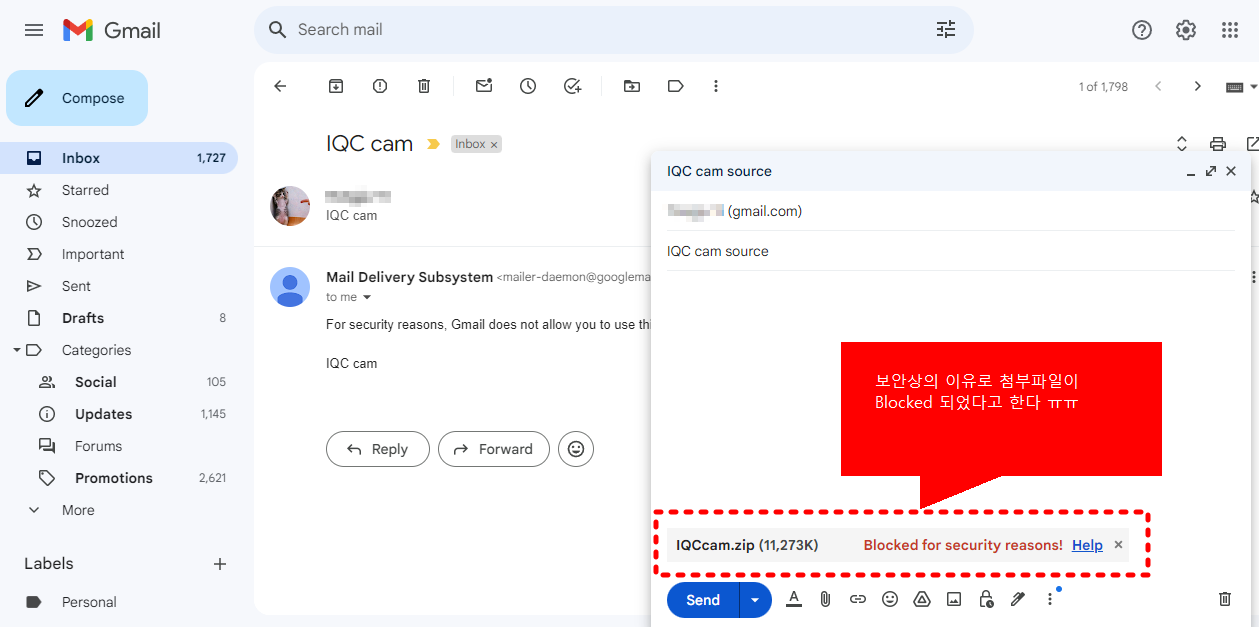Discard draft trash icon
The height and width of the screenshot is (627, 1259).
click(1225, 599)
